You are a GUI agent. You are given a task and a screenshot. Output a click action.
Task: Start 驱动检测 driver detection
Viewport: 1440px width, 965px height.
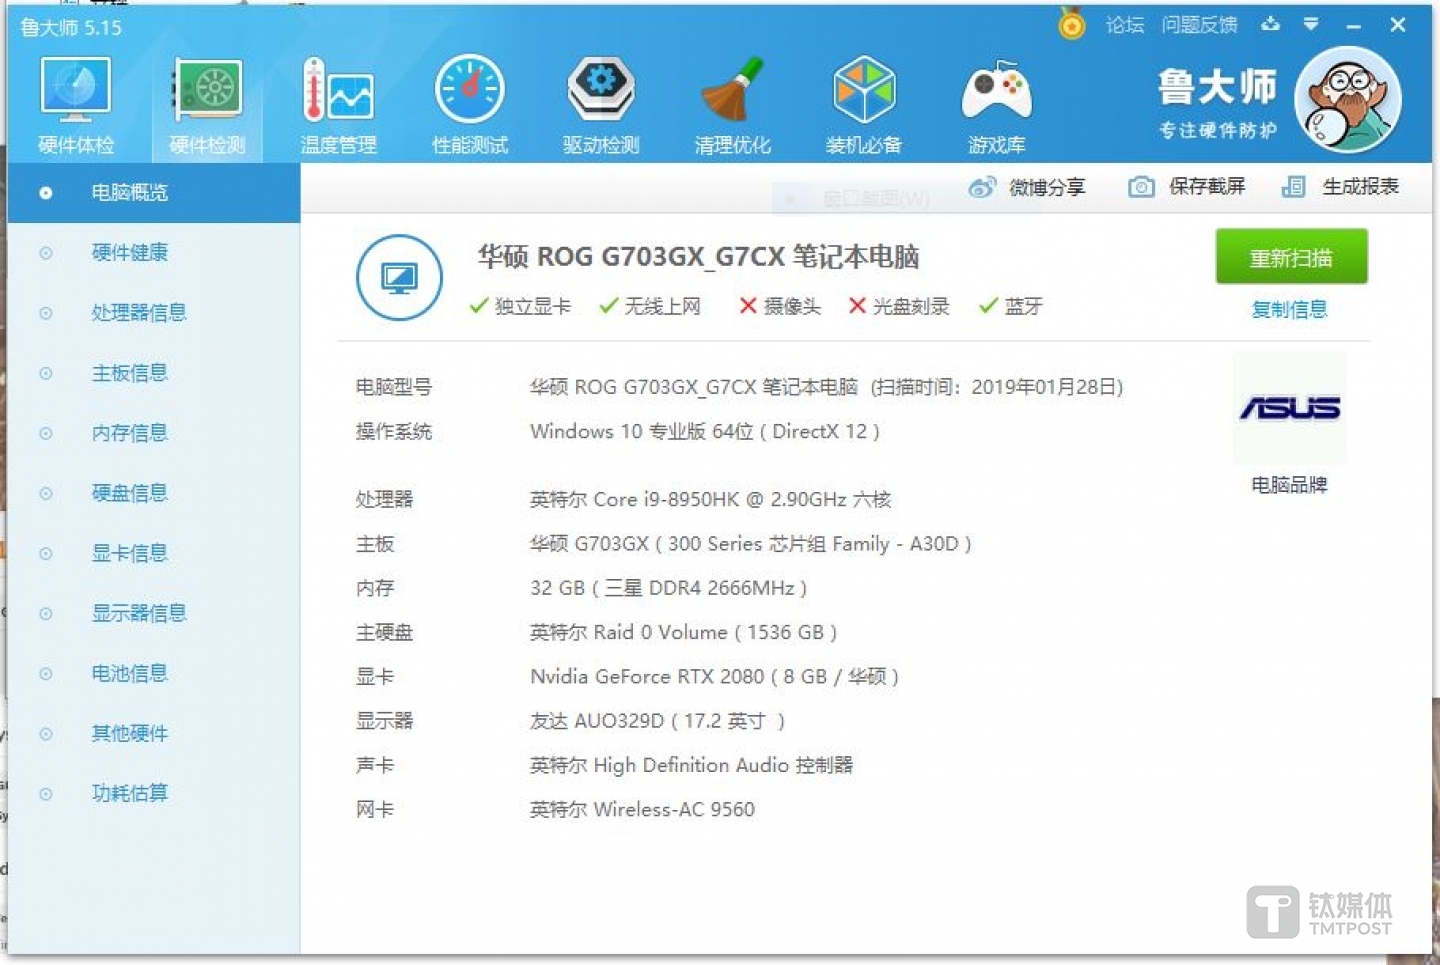coord(600,100)
